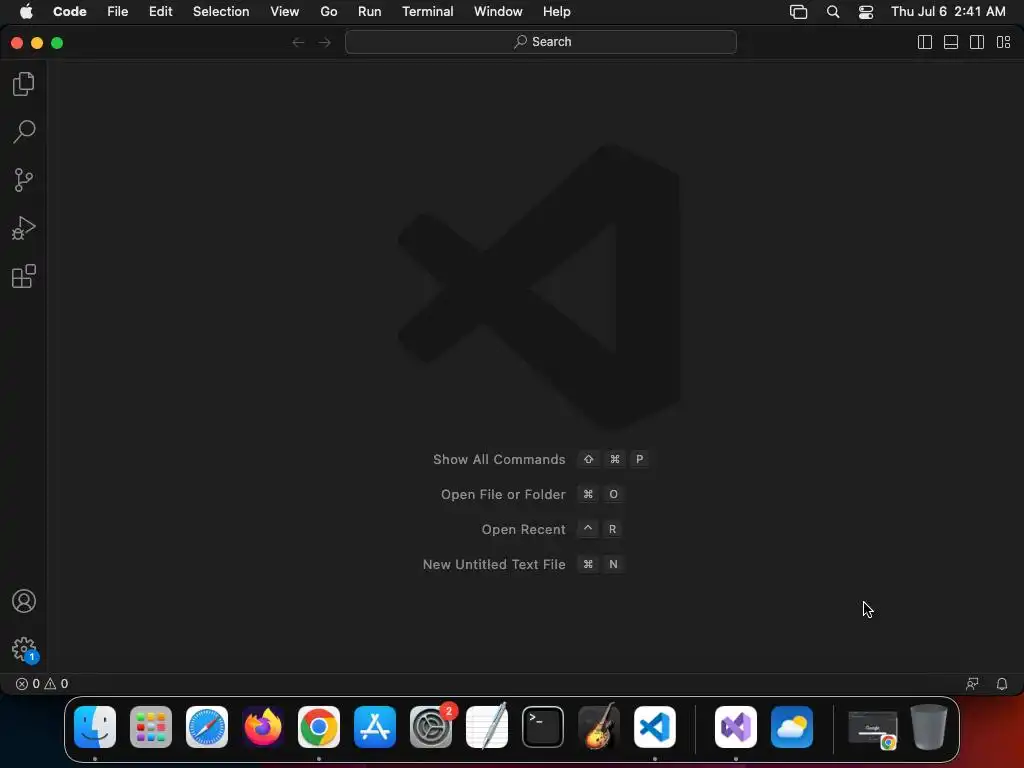Open GarageBand from the Dock

(599, 727)
